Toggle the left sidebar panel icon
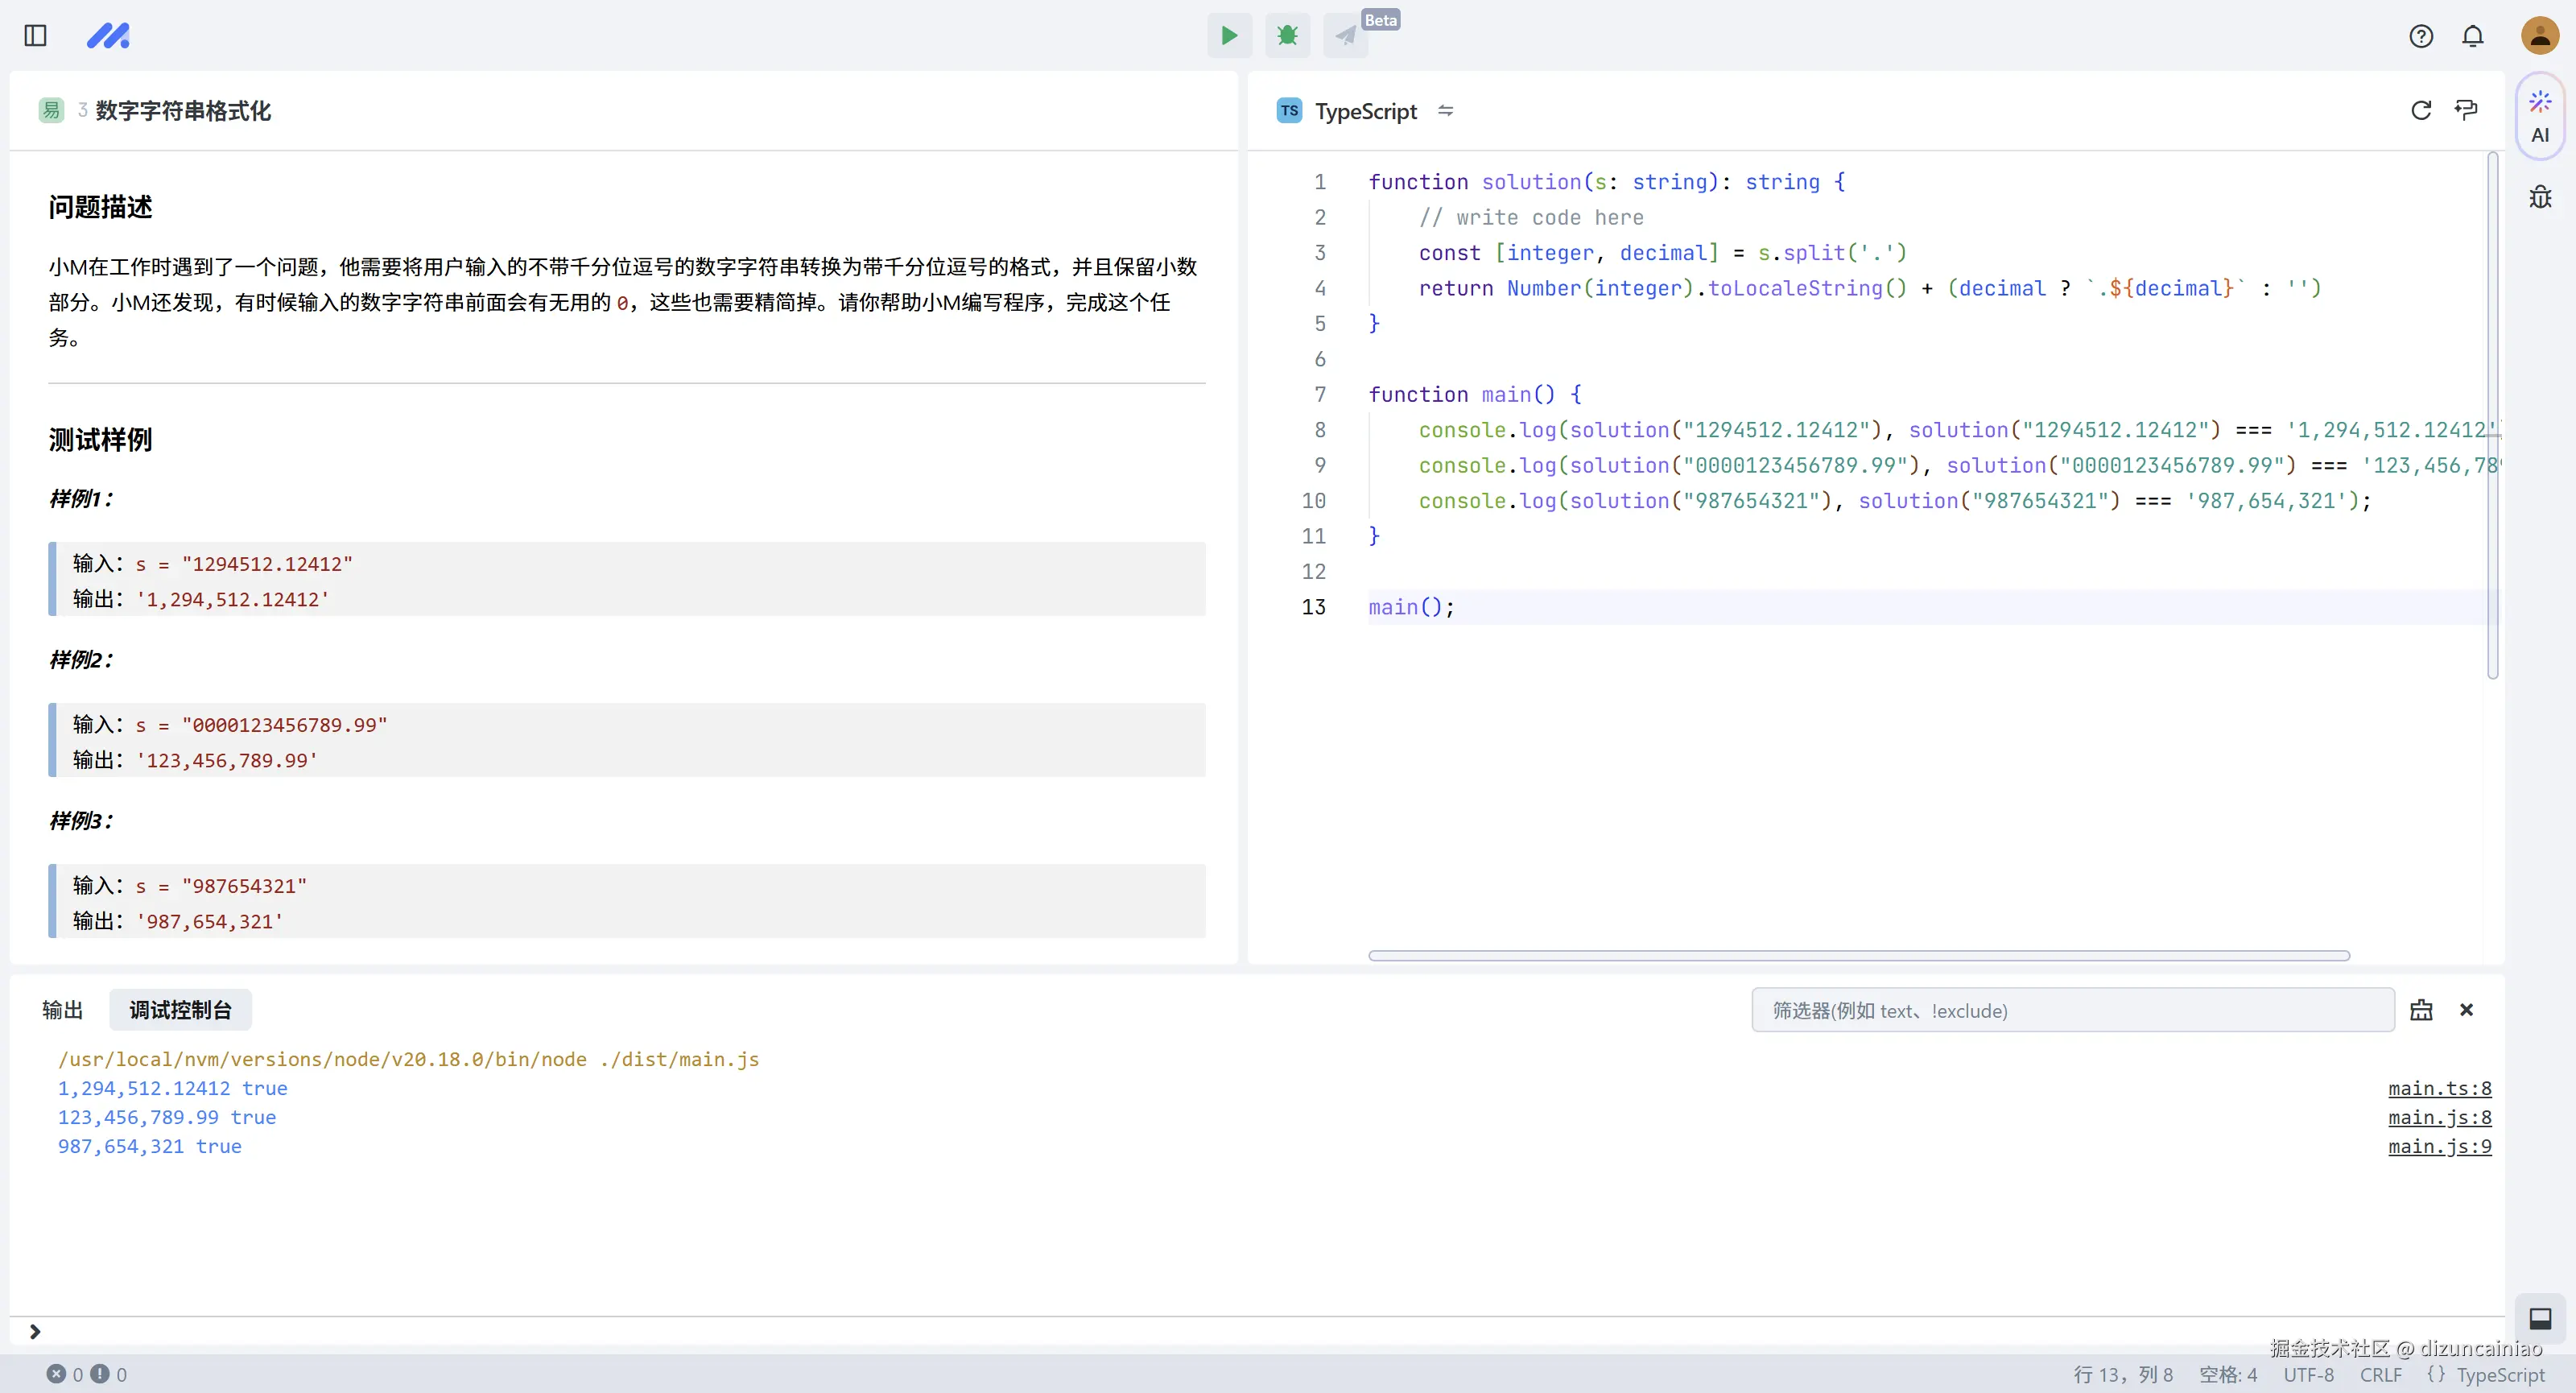 pyautogui.click(x=36, y=36)
